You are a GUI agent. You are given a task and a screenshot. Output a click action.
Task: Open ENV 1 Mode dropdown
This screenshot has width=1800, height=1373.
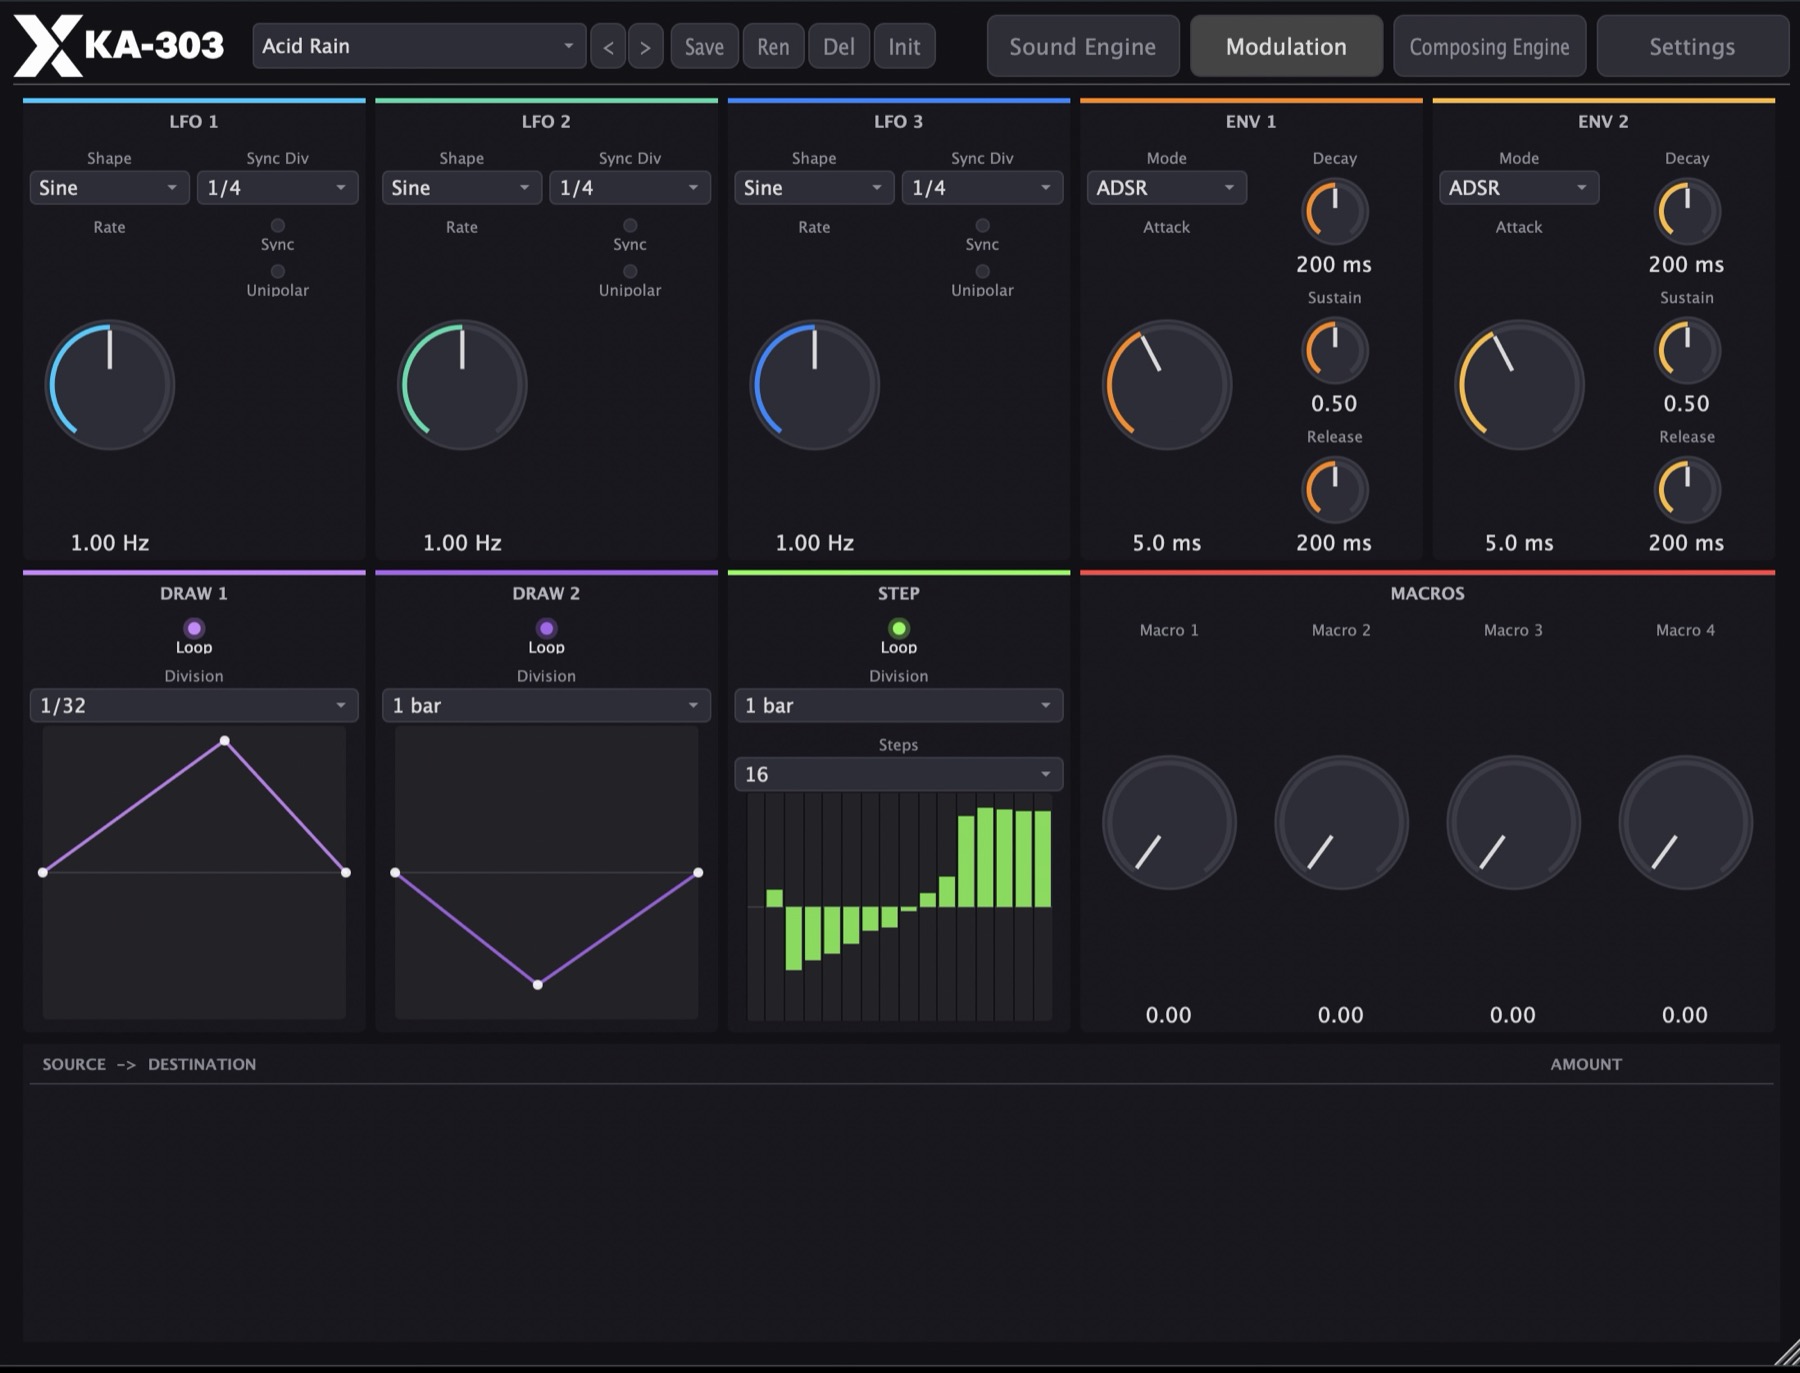click(x=1166, y=187)
